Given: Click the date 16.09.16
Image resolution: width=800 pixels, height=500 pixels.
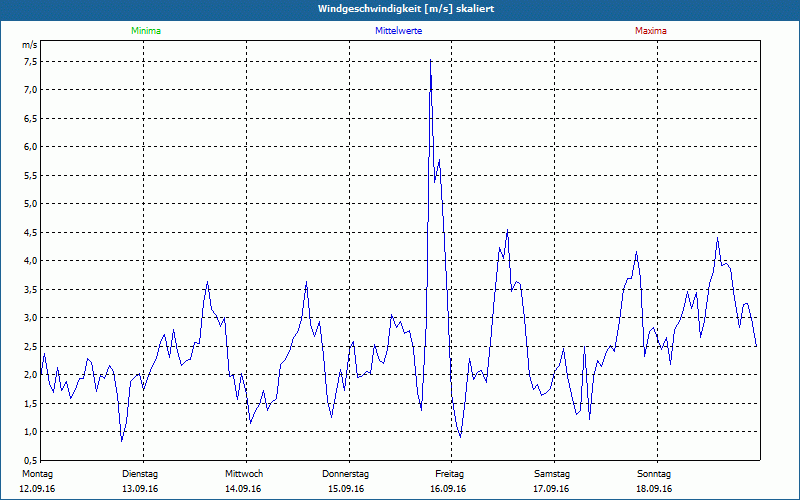Looking at the screenshot, I should pos(448,489).
